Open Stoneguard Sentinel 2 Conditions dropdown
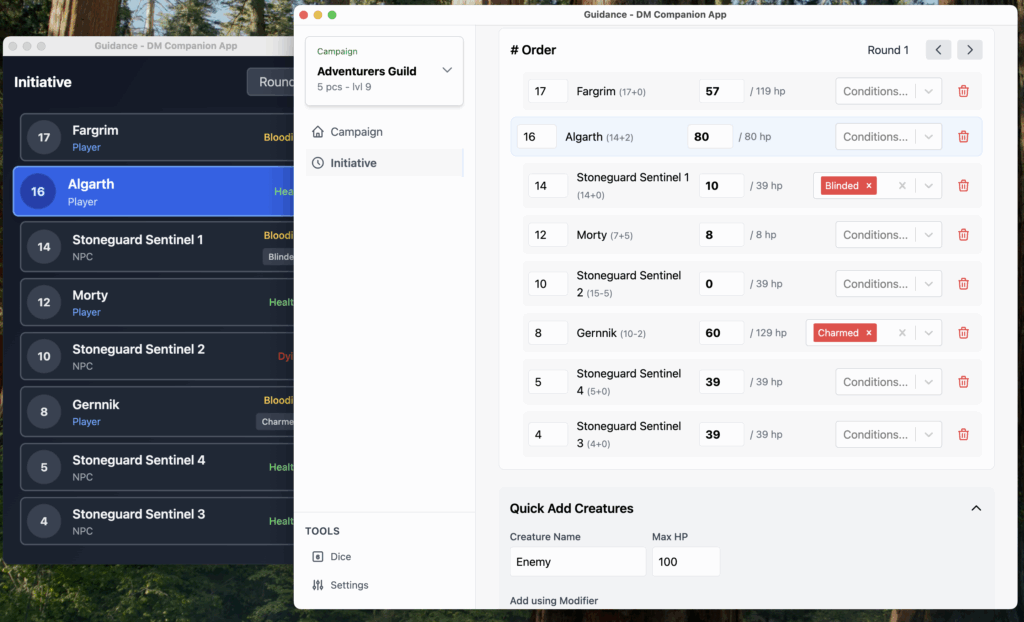Screen dimensions: 1024x622 click(x=888, y=284)
